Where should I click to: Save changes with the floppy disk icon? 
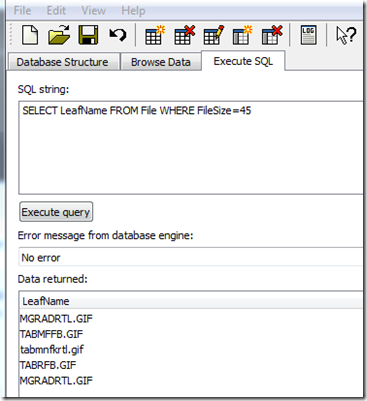pyautogui.click(x=88, y=35)
